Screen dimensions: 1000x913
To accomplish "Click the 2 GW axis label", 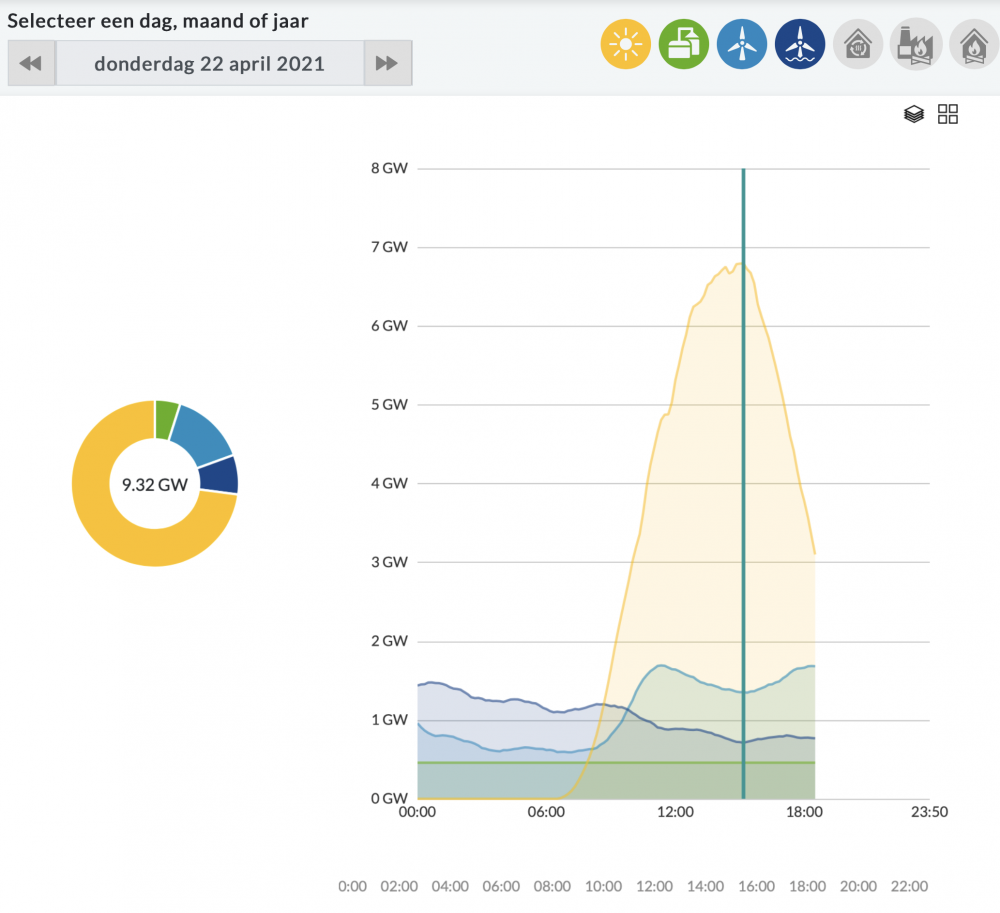I will tap(389, 641).
